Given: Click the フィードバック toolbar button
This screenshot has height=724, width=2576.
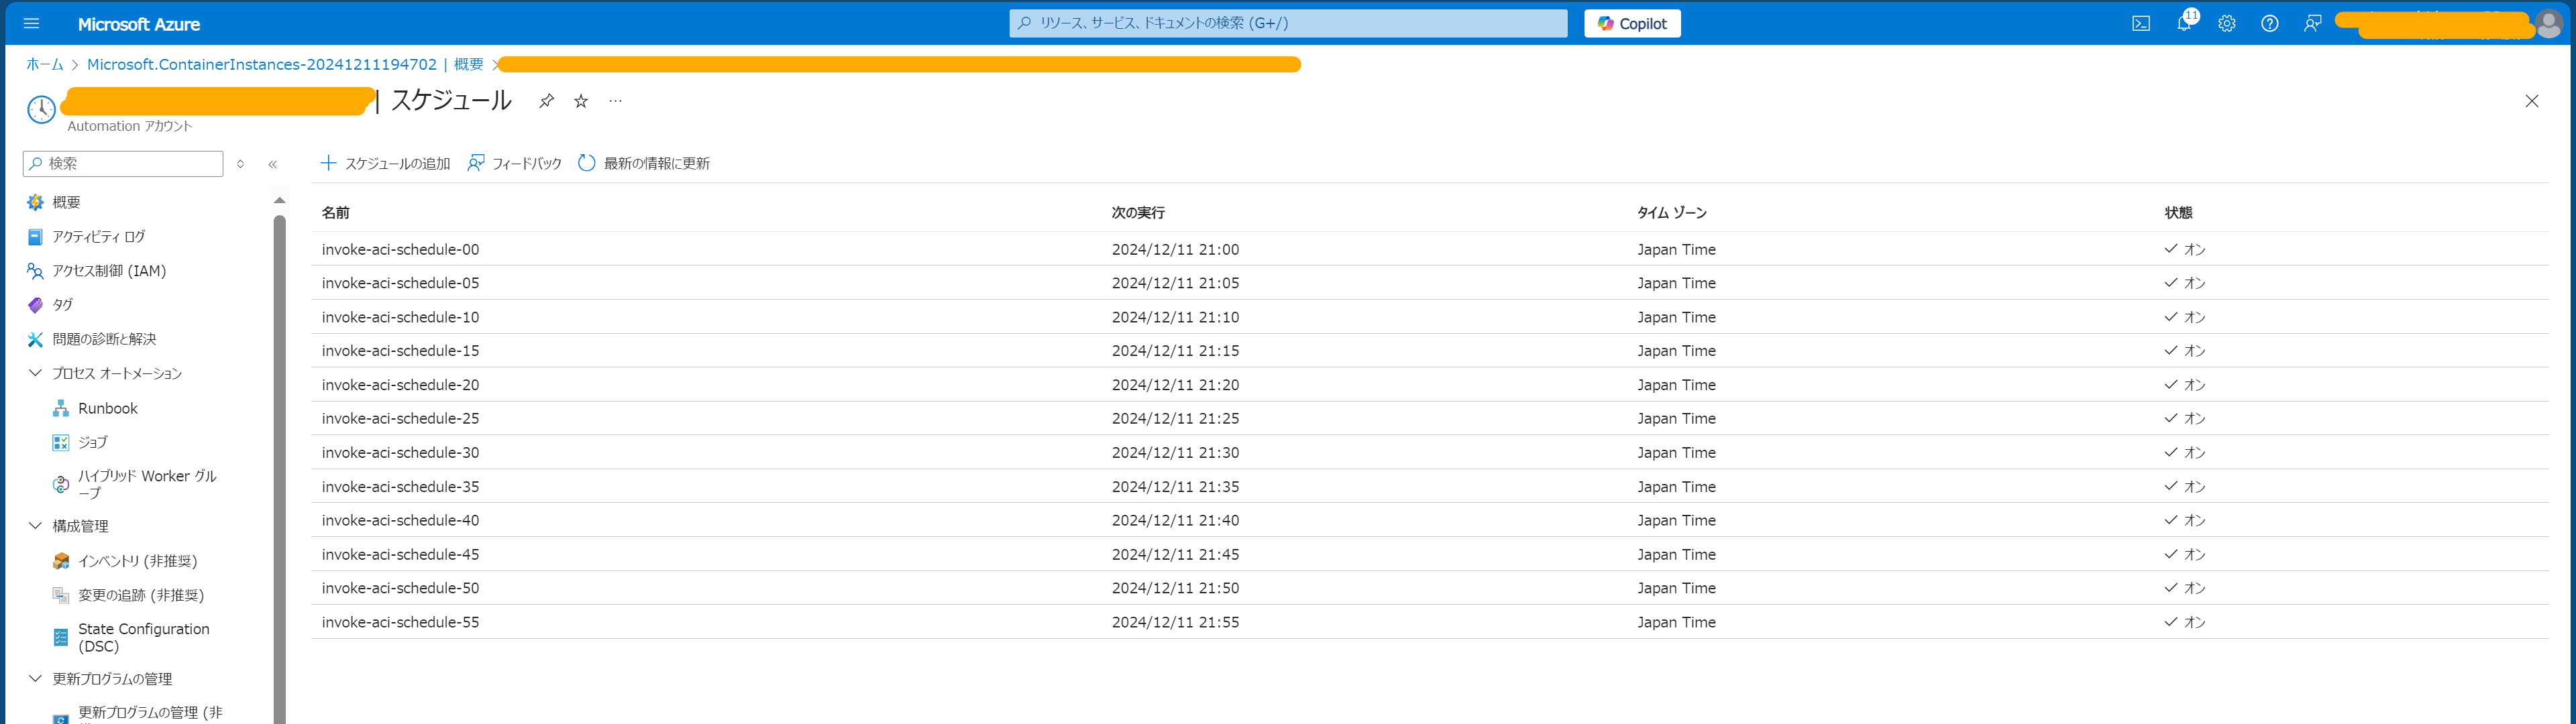Looking at the screenshot, I should click(x=514, y=163).
